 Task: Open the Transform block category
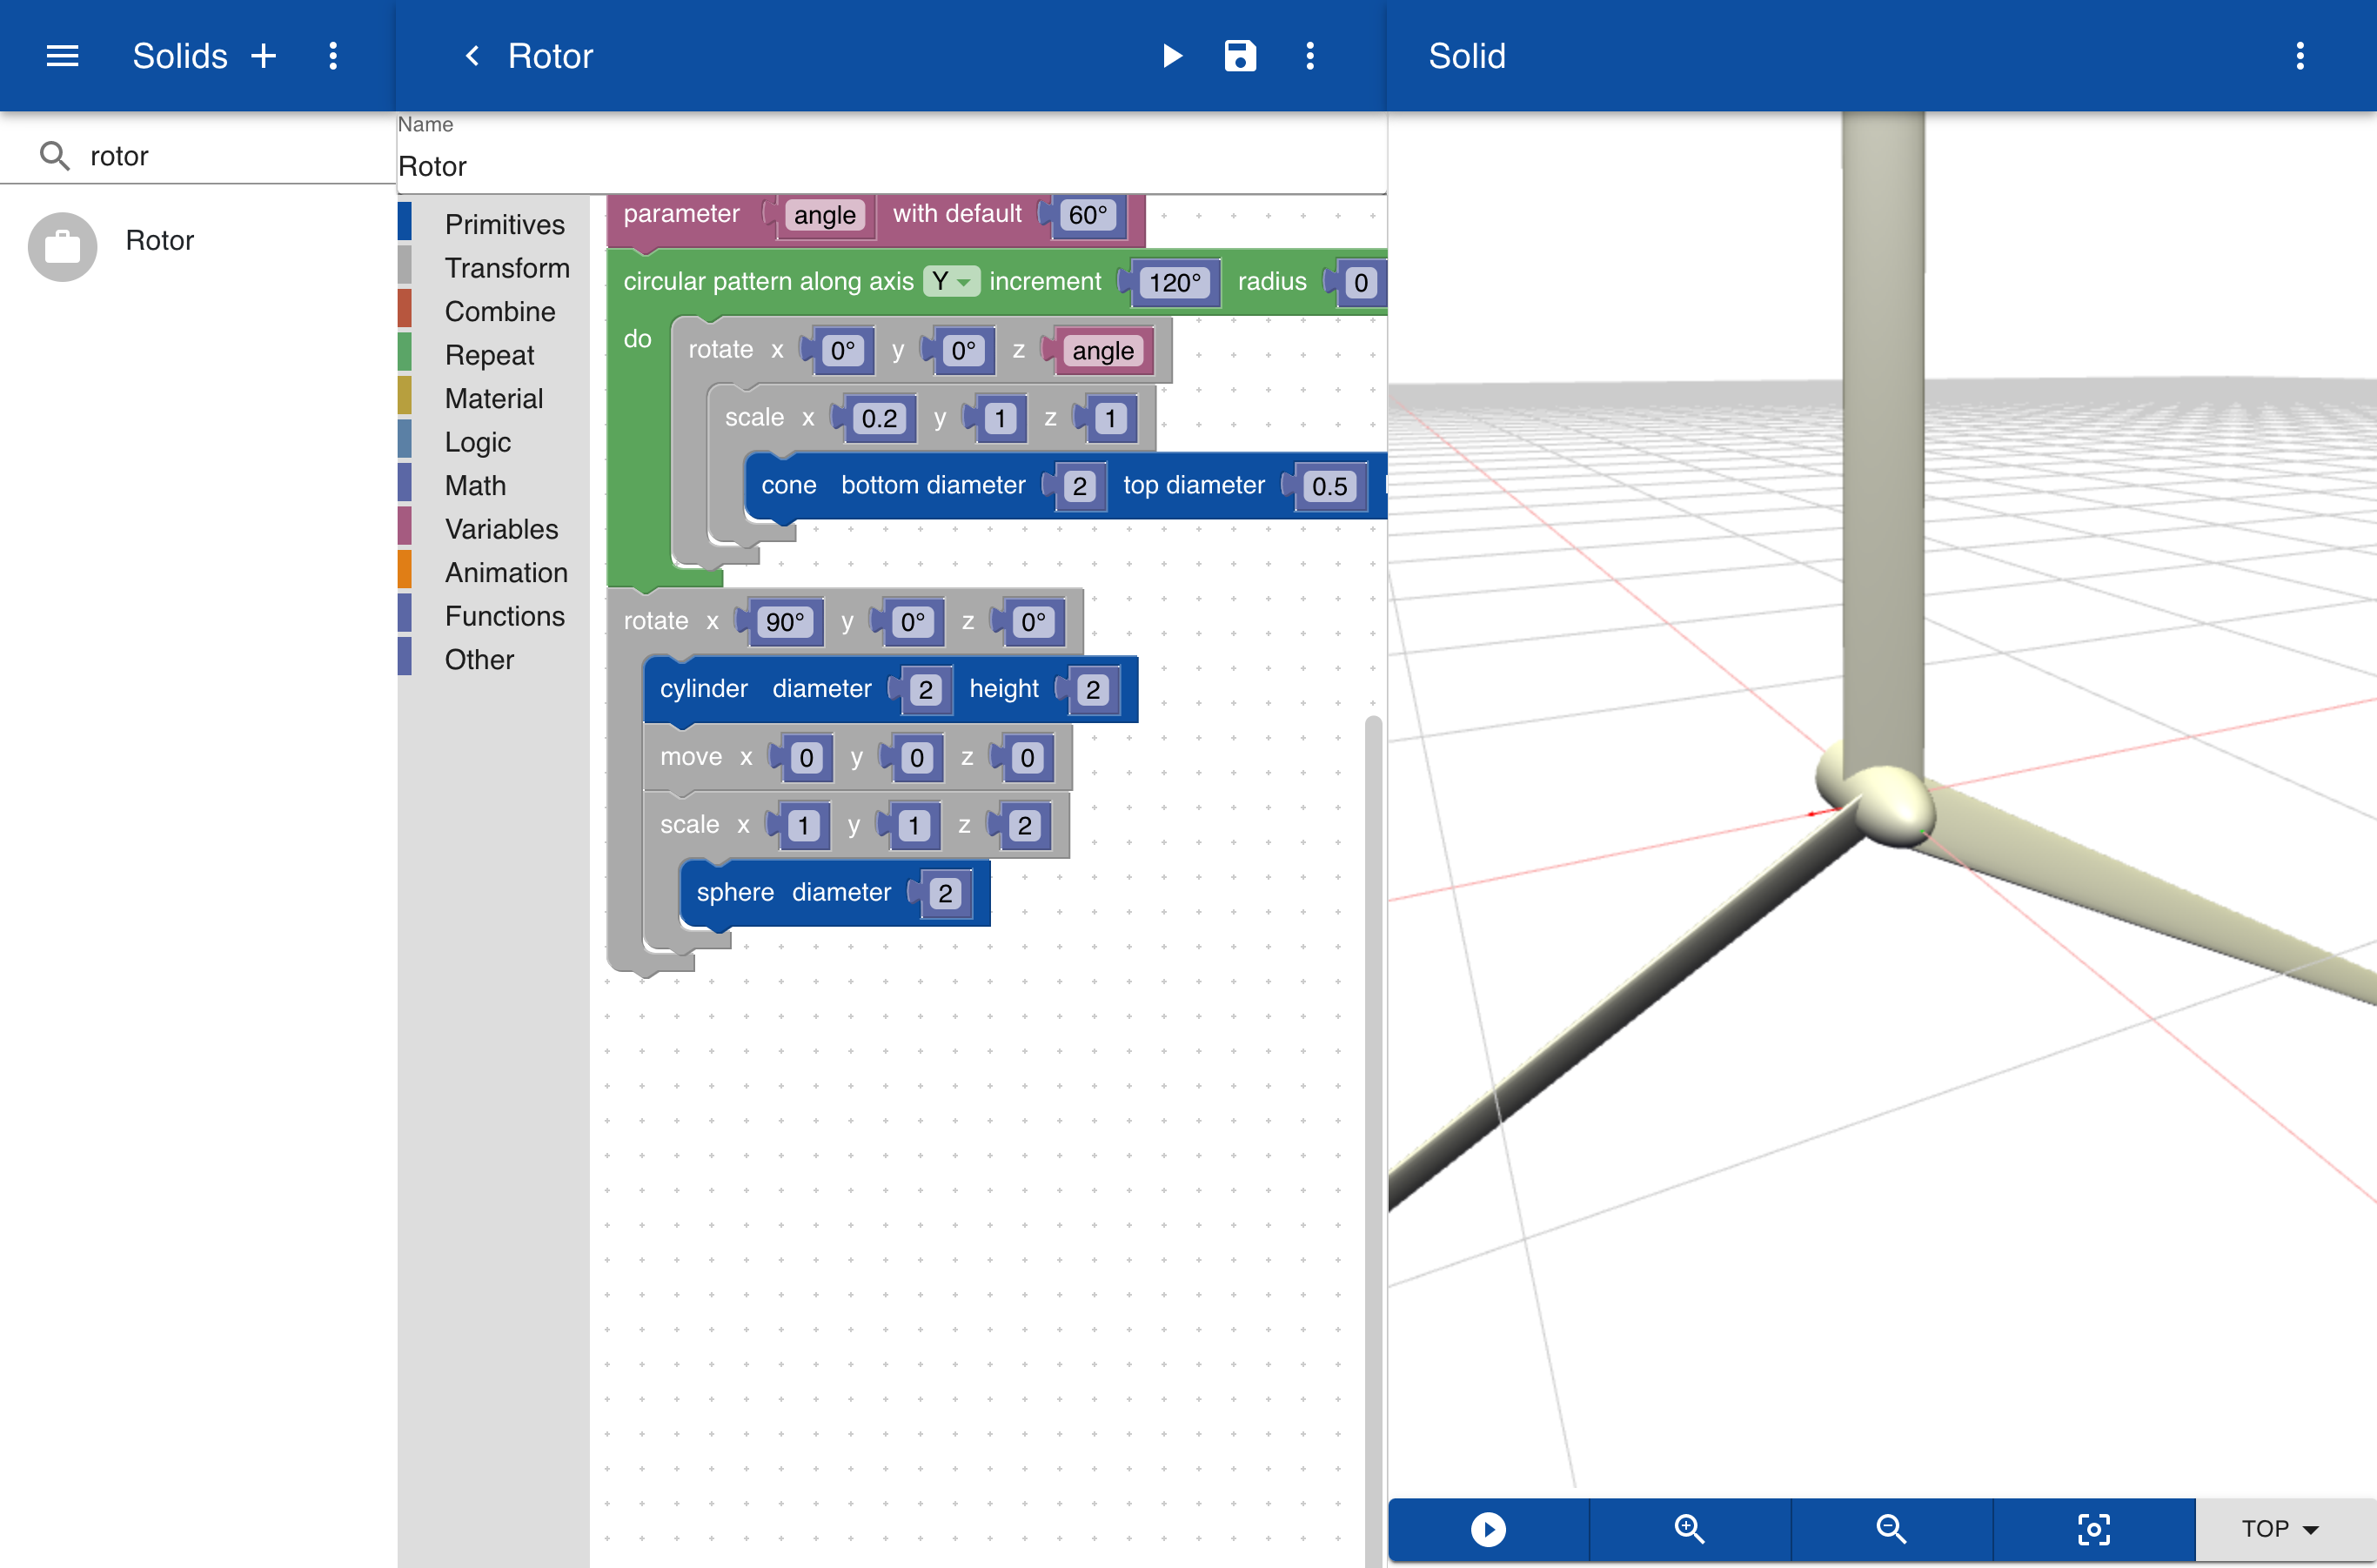coord(507,268)
